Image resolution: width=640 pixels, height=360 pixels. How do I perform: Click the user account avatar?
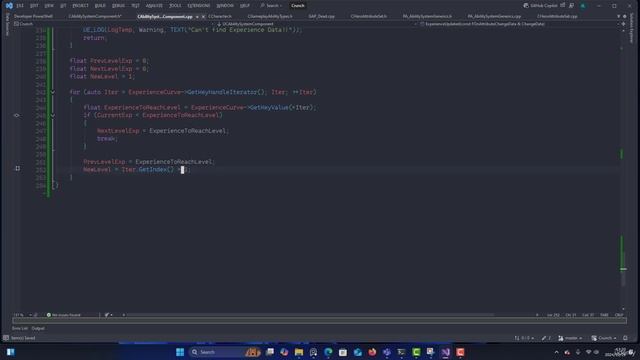point(583,6)
